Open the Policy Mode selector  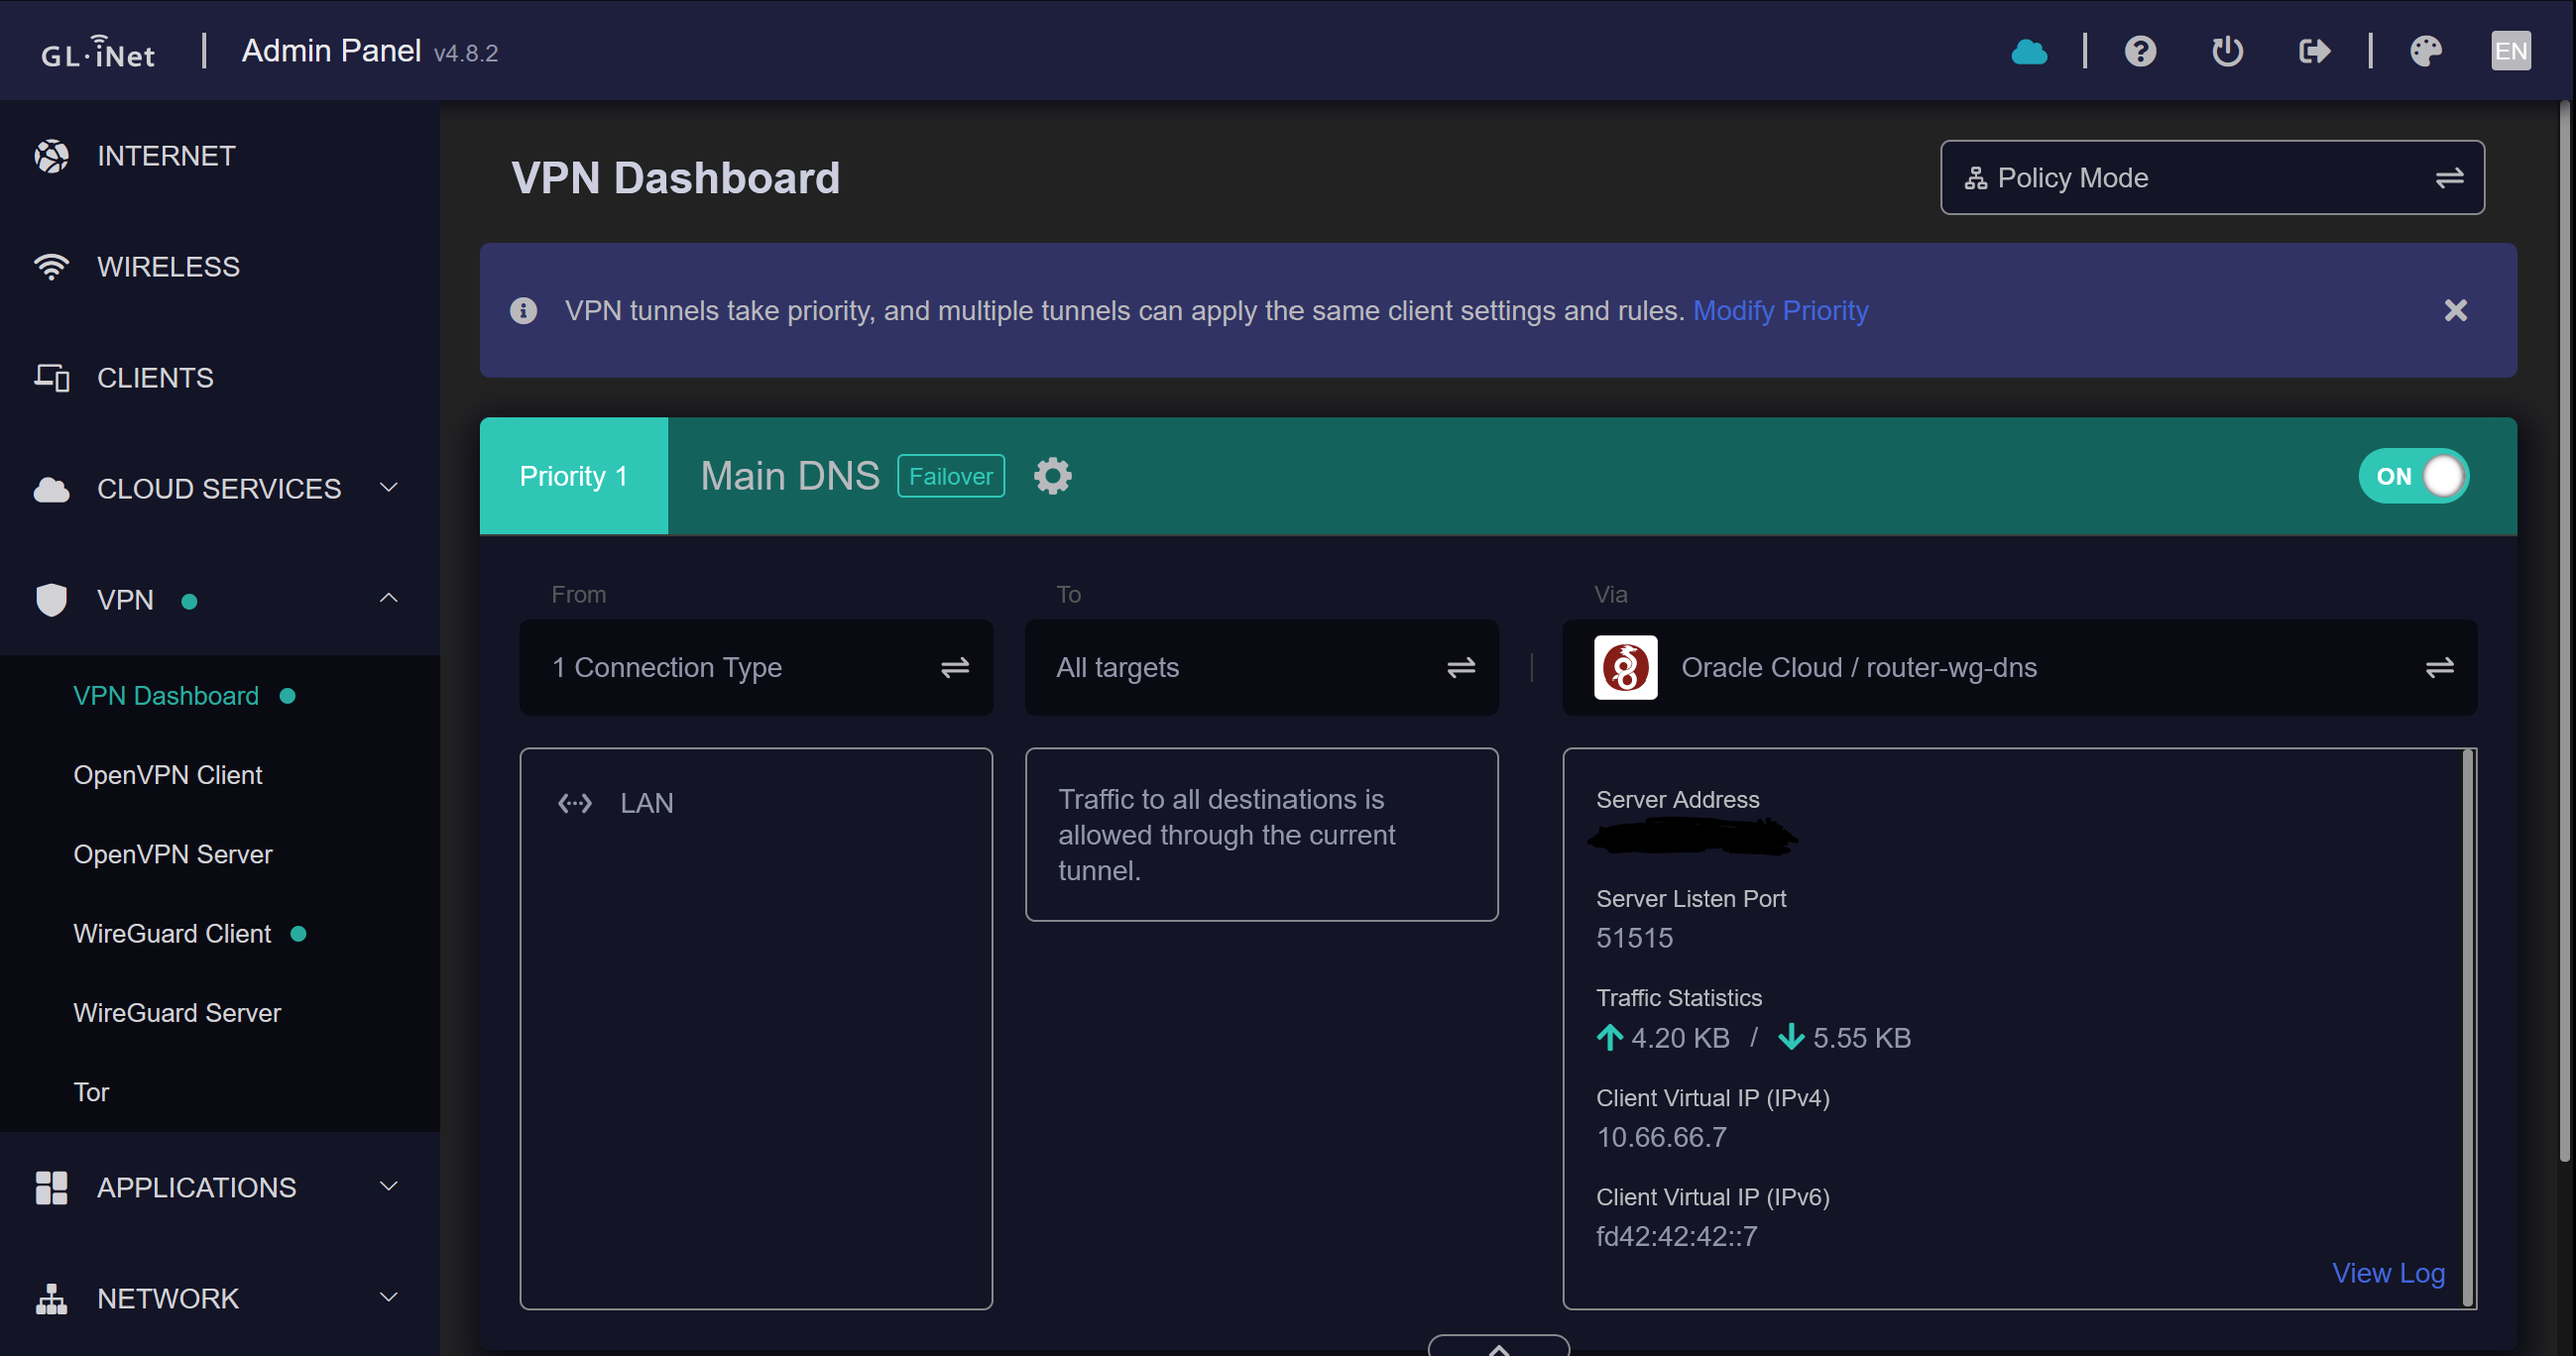[2212, 178]
